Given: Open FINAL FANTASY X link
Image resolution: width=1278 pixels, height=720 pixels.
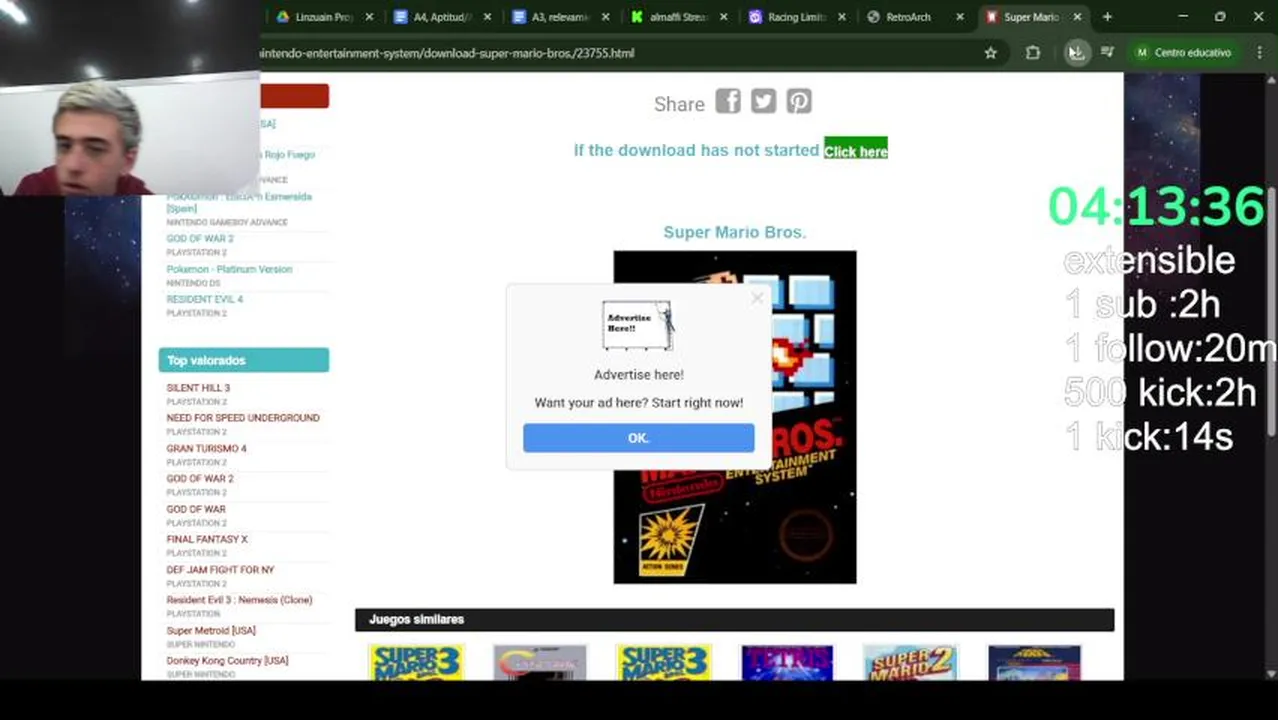Looking at the screenshot, I should click(207, 539).
